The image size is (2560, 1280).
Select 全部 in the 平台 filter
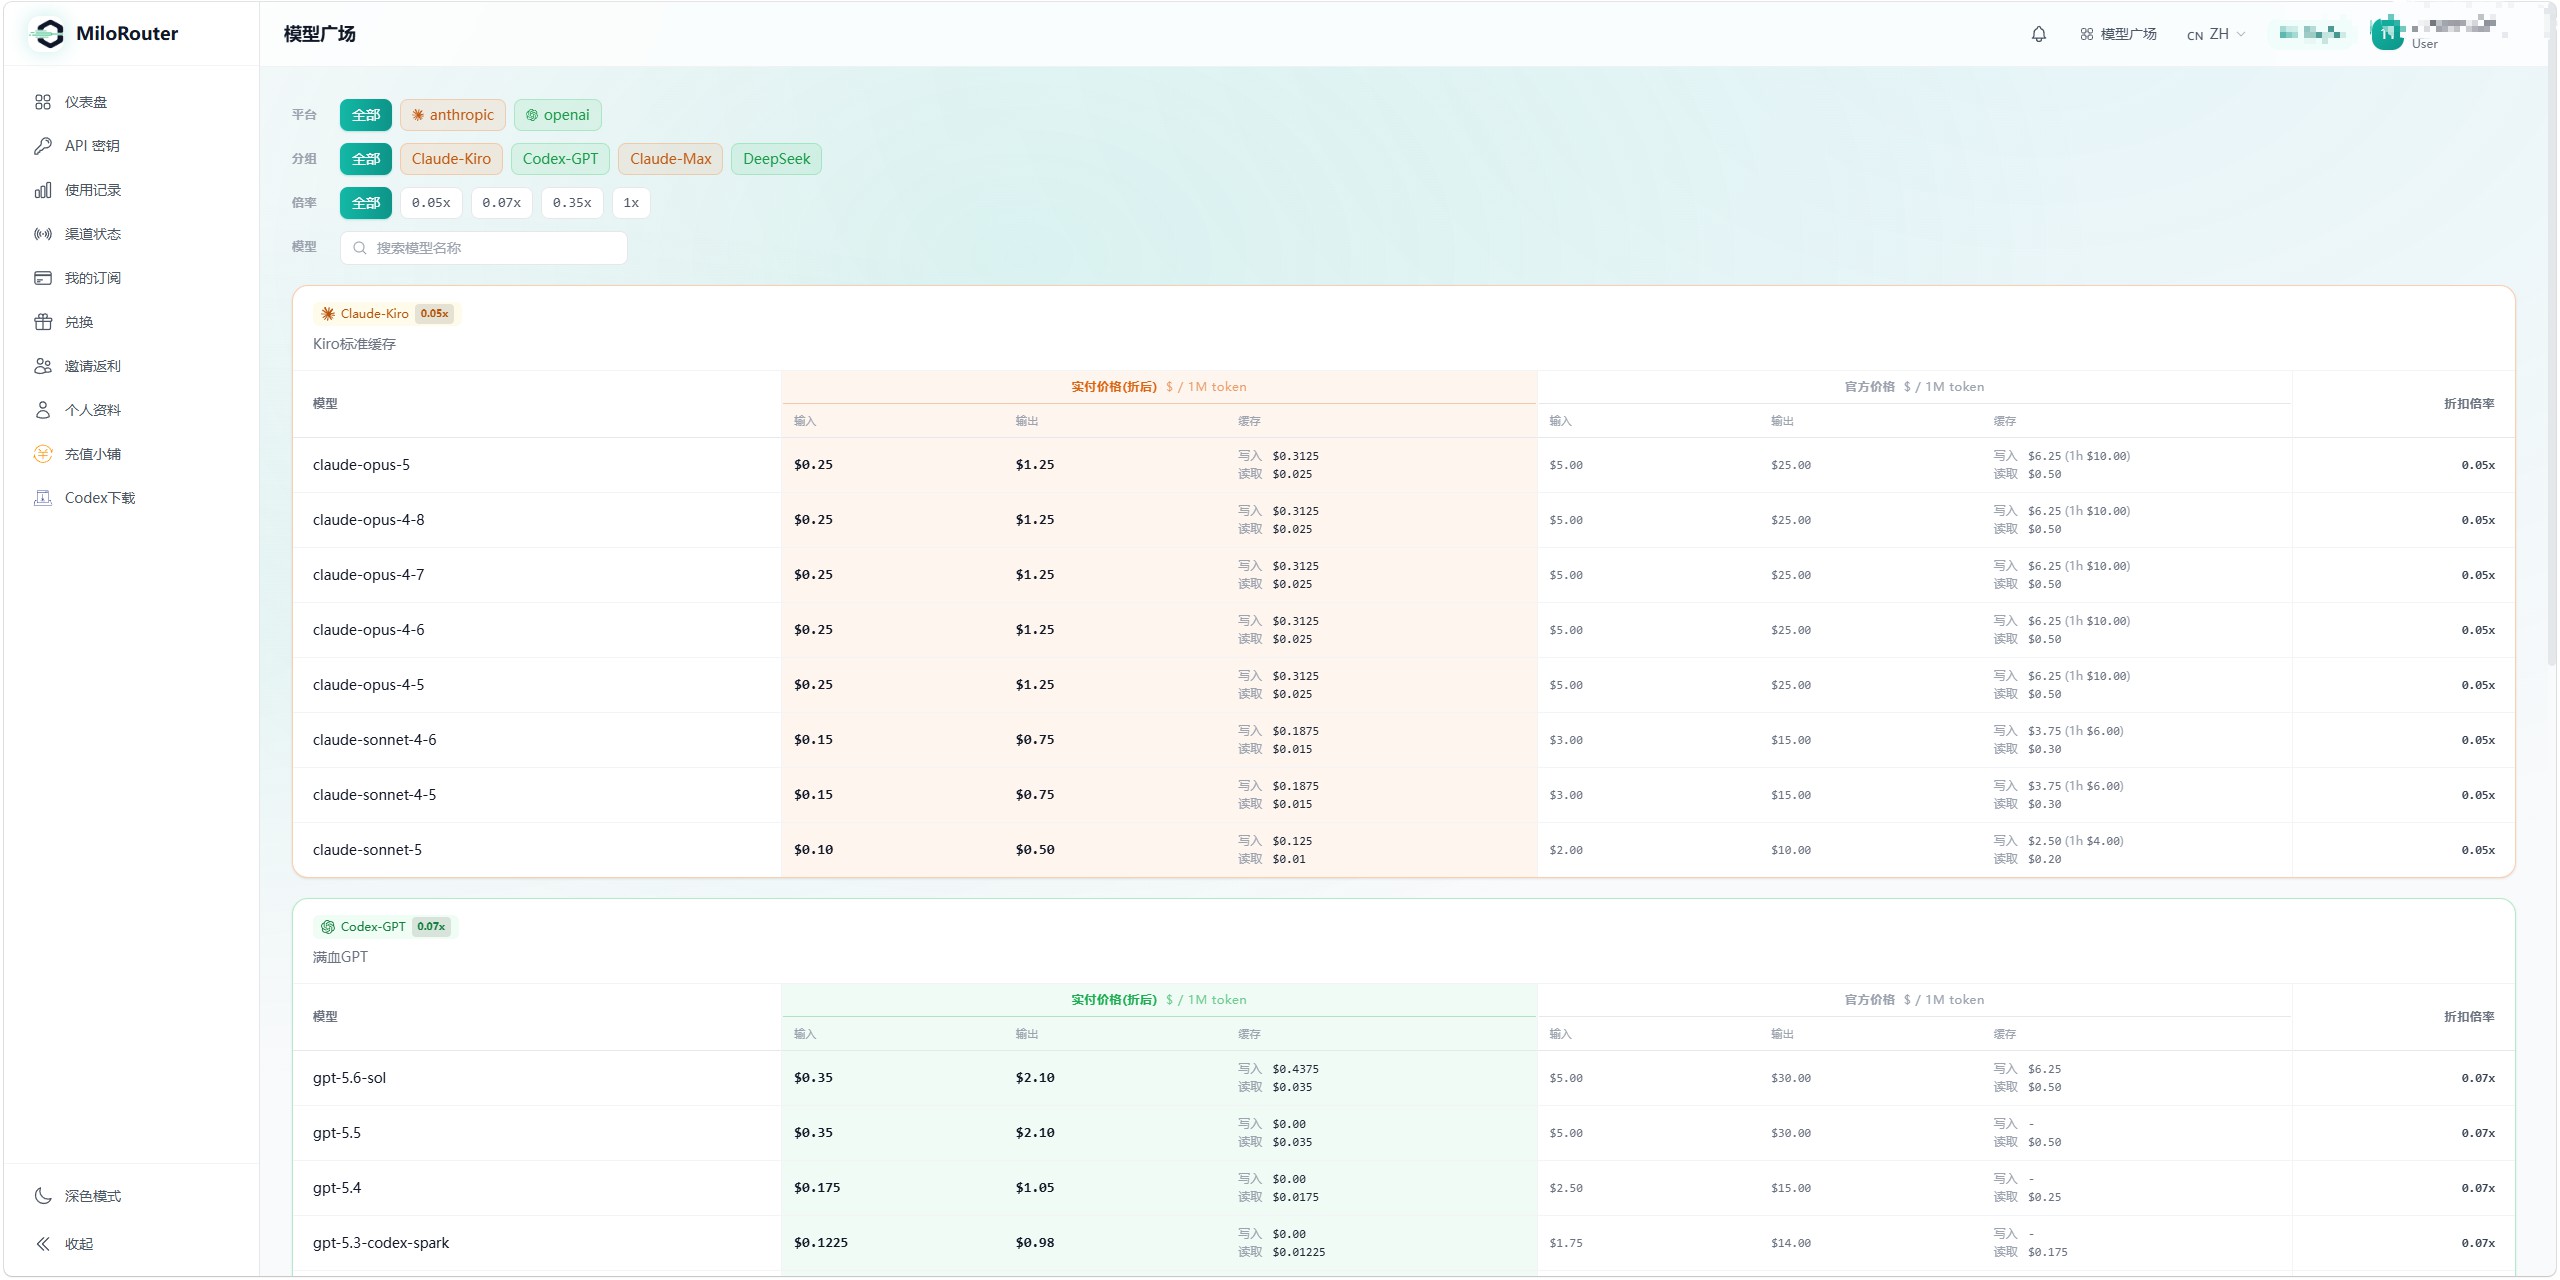coord(366,115)
